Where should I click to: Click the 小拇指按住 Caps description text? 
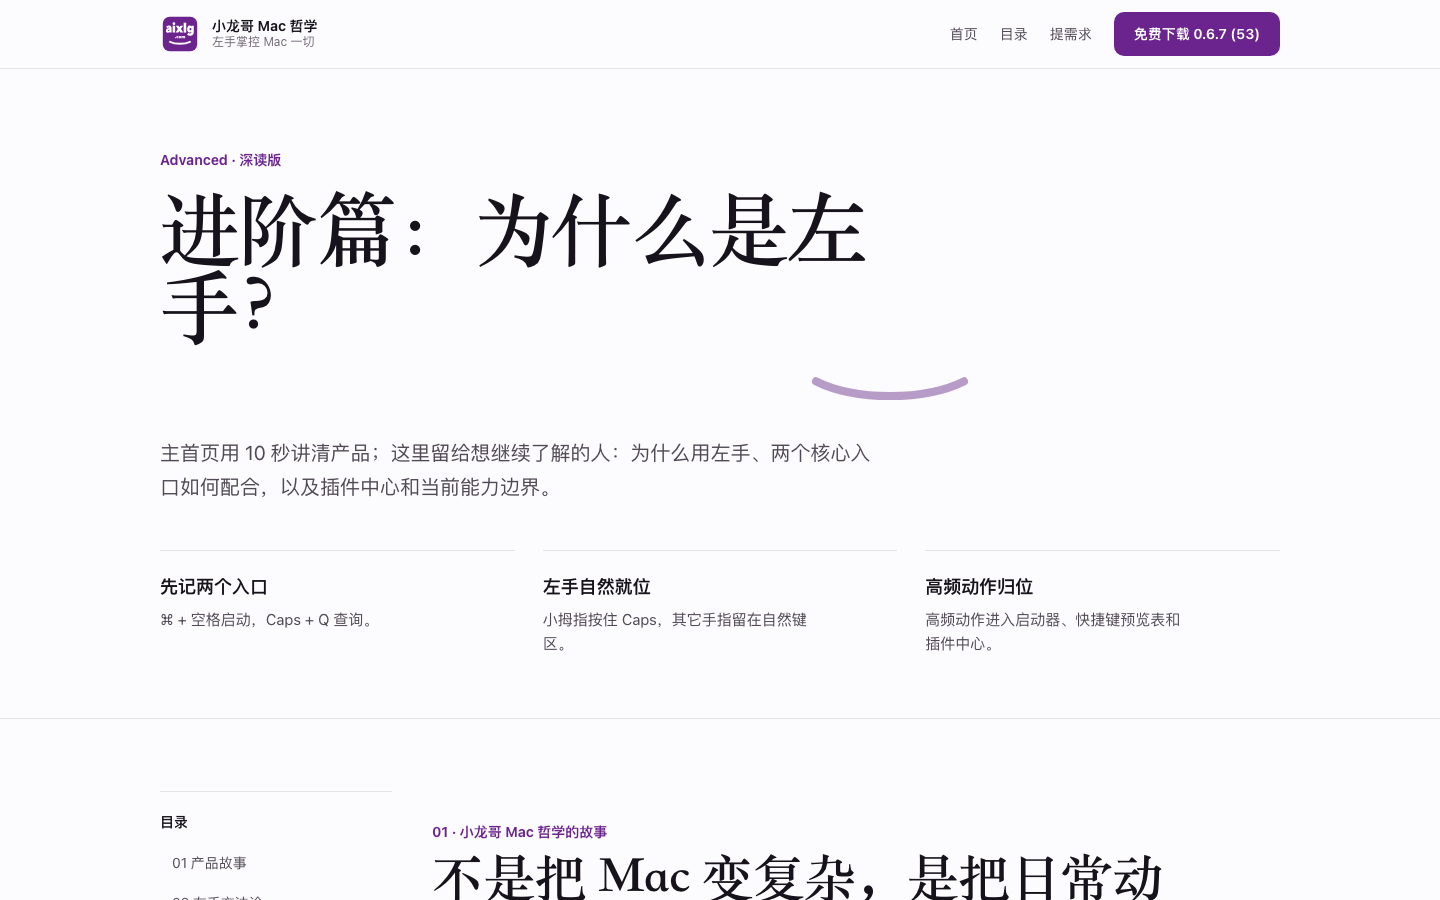[x=675, y=632]
